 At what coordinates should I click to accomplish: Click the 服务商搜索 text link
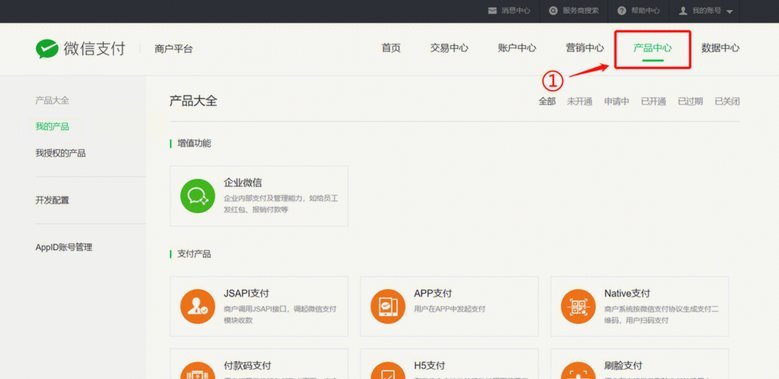point(581,10)
